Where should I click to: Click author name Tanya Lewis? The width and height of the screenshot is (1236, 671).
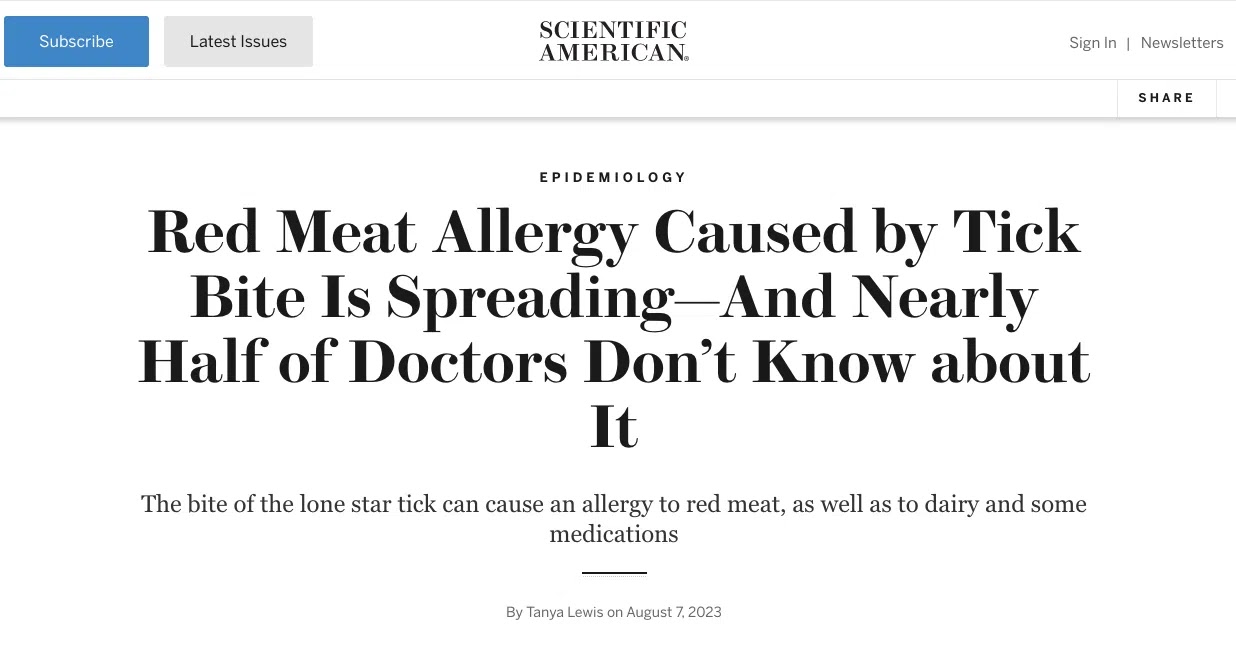(565, 612)
